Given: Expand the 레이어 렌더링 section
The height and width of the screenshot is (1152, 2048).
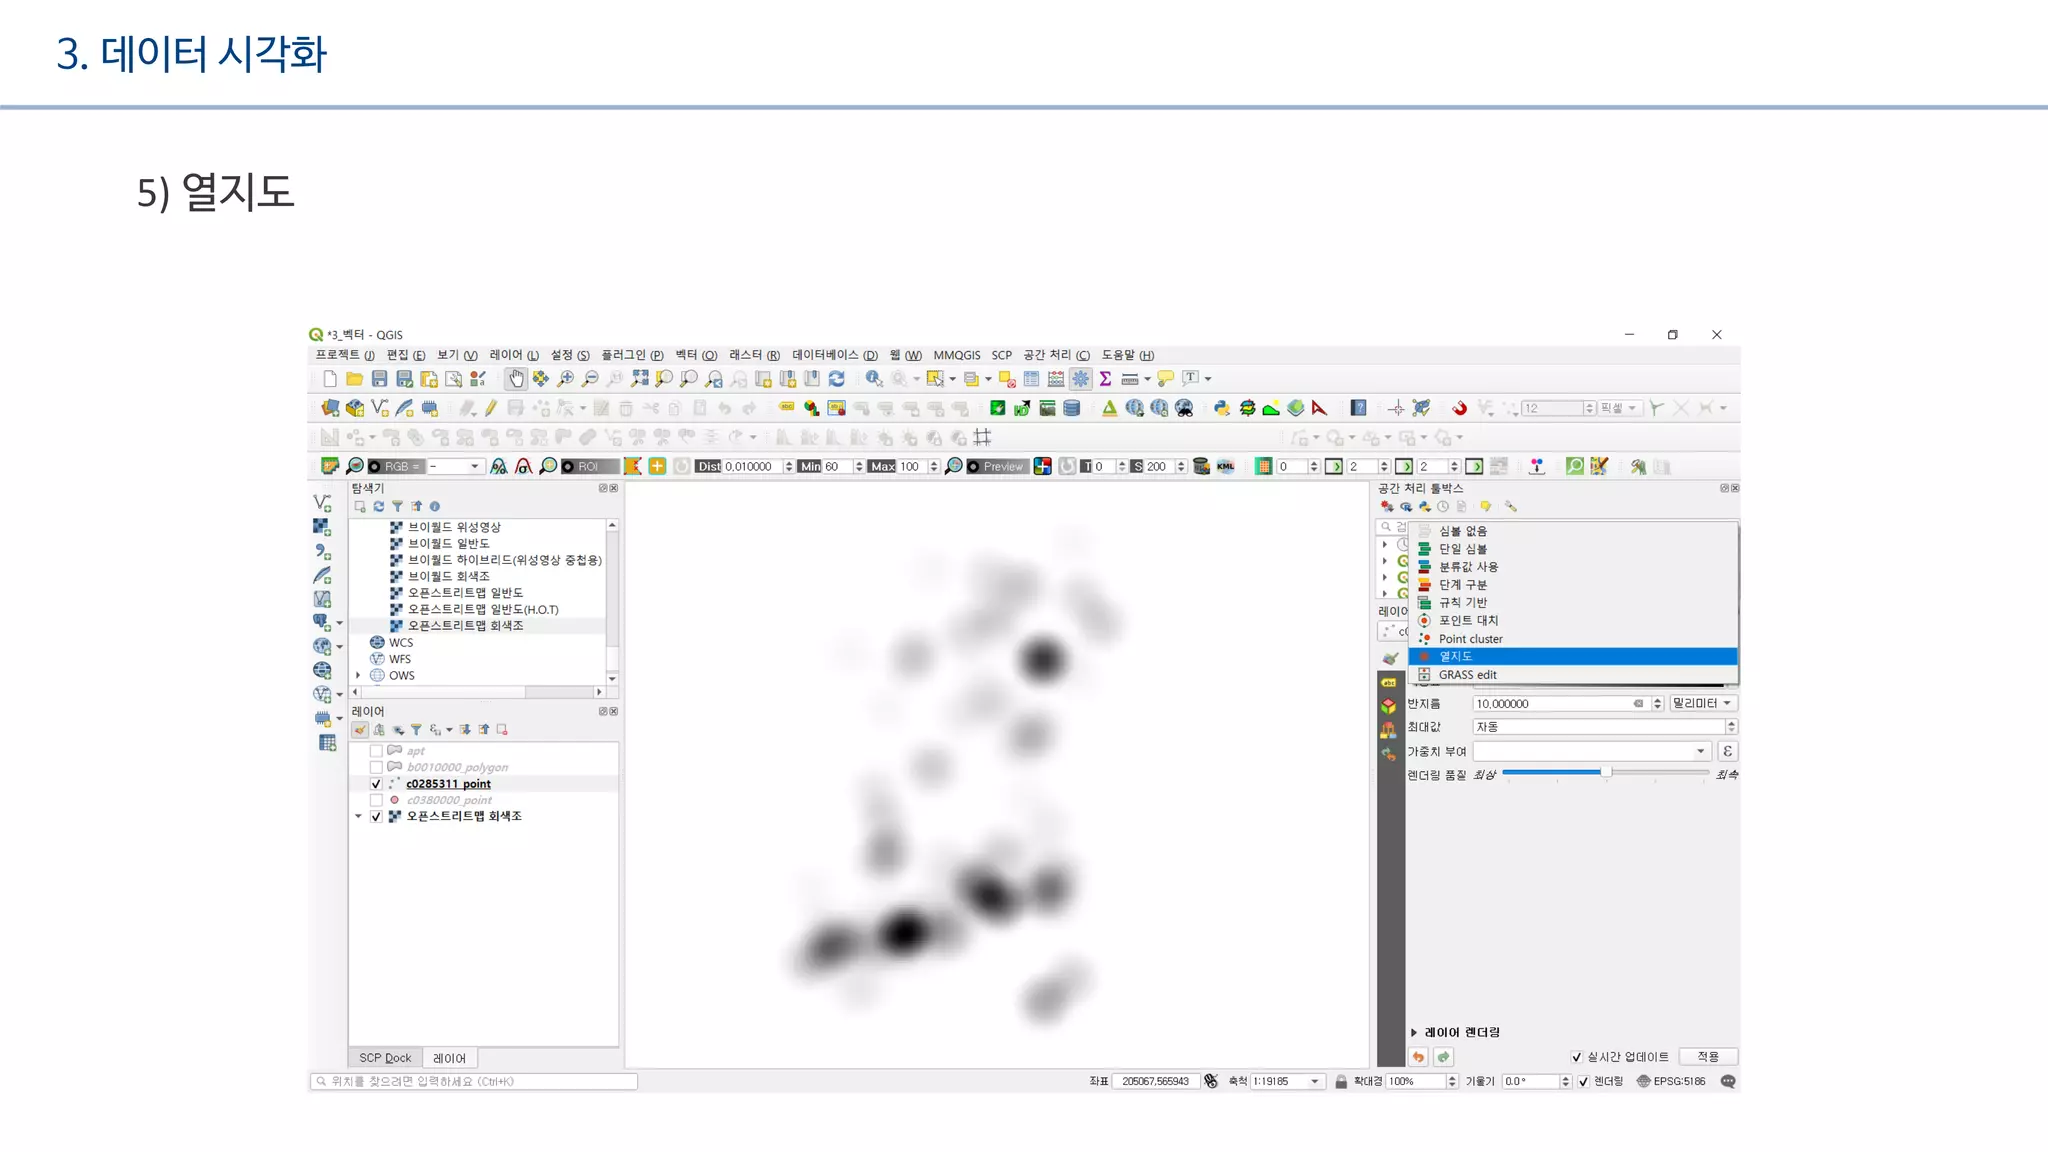Looking at the screenshot, I should tap(1414, 1032).
